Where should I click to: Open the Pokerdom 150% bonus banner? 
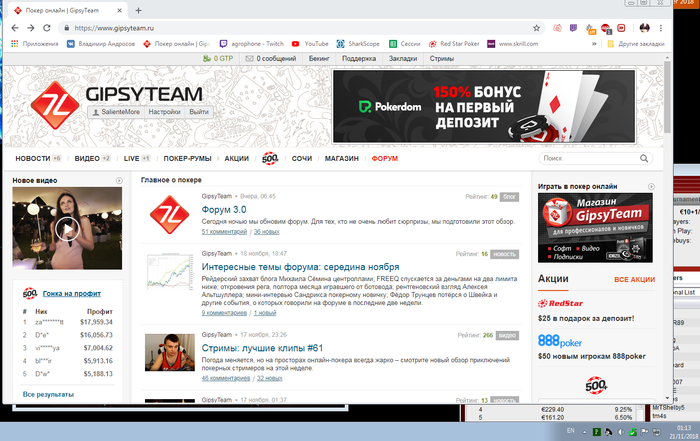coord(484,106)
